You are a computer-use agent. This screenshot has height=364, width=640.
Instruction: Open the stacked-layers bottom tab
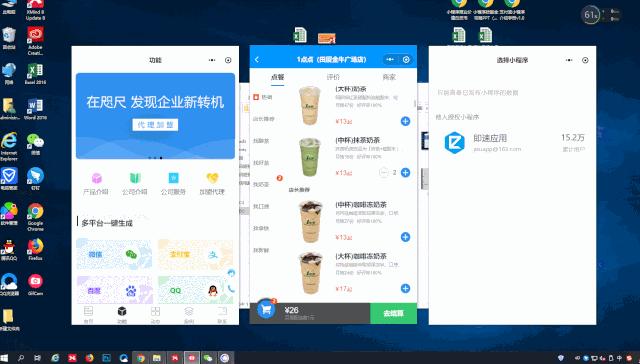point(189,315)
